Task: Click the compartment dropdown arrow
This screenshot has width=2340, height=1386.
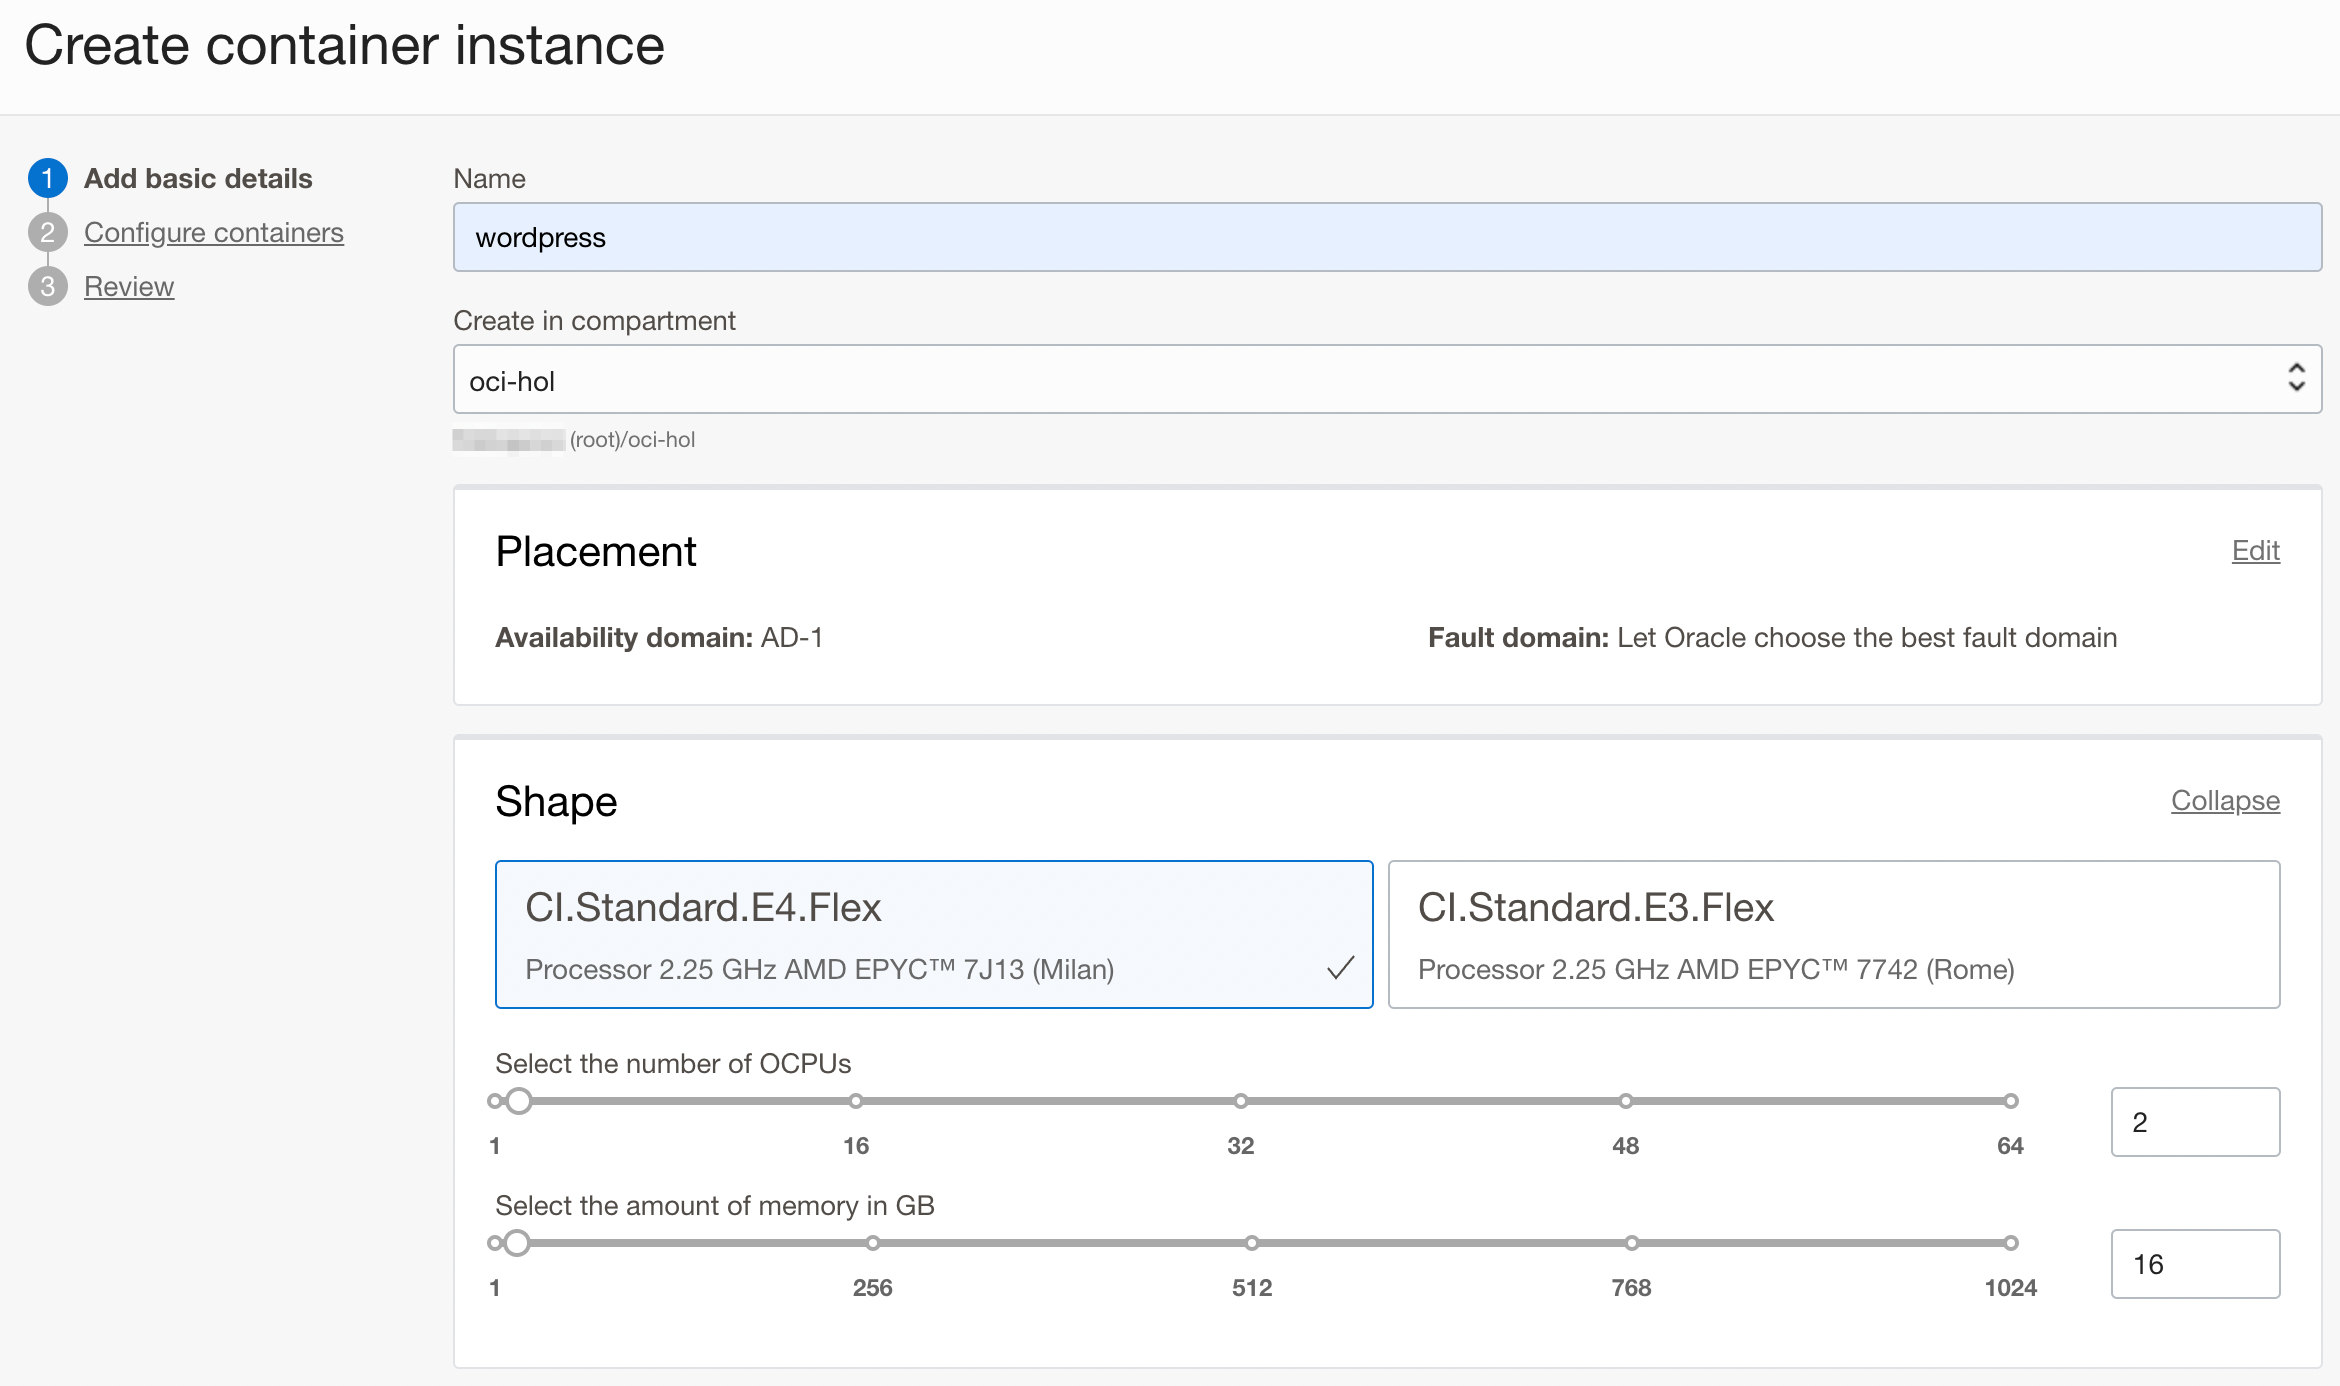Action: pyautogui.click(x=2297, y=380)
